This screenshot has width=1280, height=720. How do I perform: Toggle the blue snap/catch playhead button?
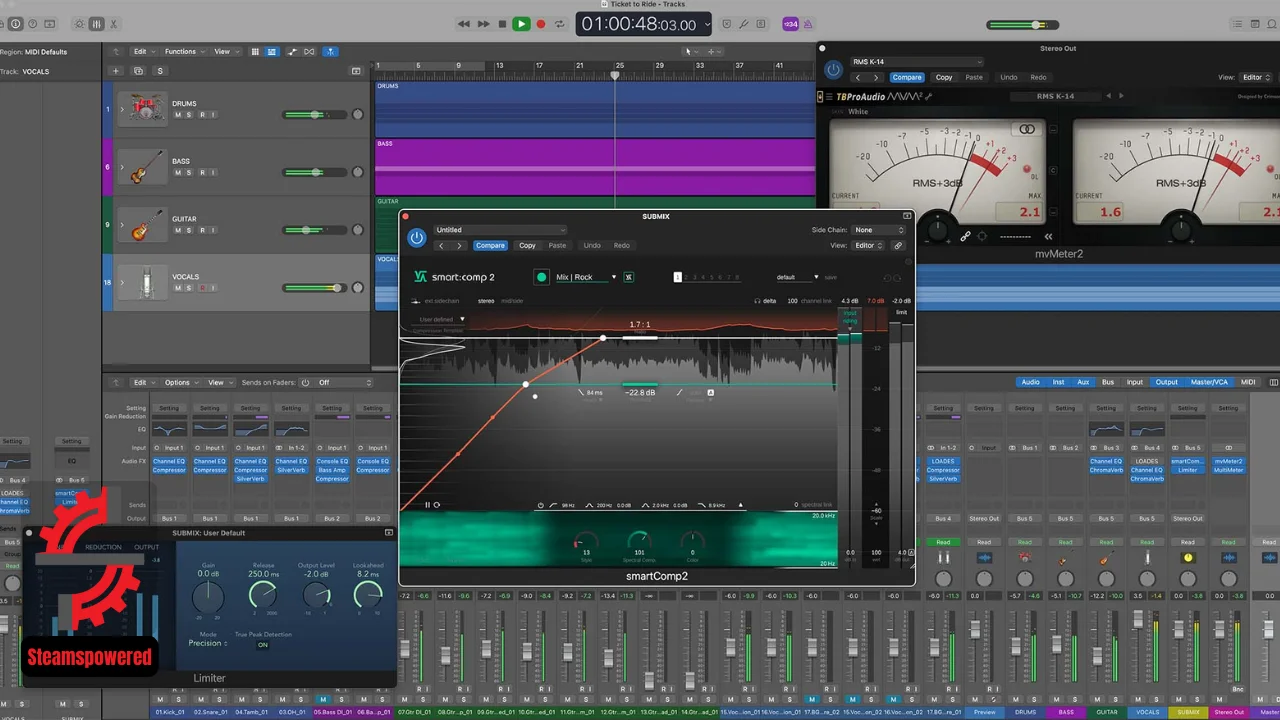(x=329, y=51)
